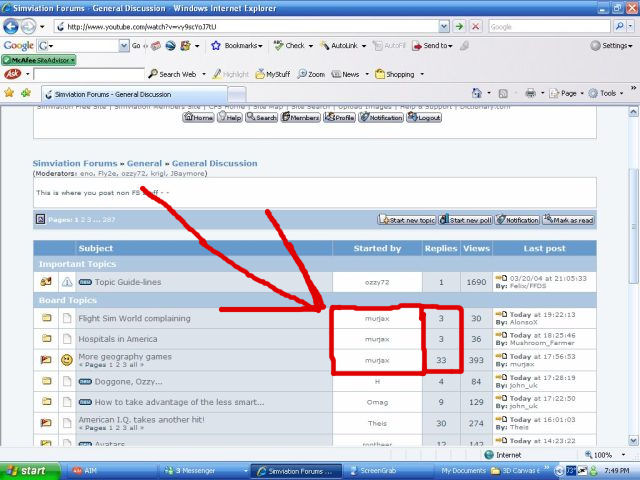This screenshot has width=640, height=480.
Task: Click Start new topic
Action: coord(406,219)
